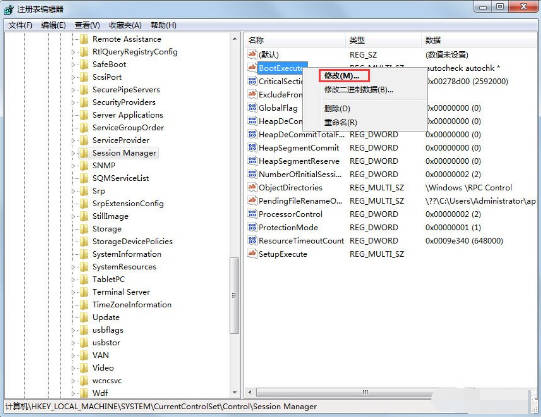
Task: Open the 文件(F) menu
Action: (x=20, y=25)
